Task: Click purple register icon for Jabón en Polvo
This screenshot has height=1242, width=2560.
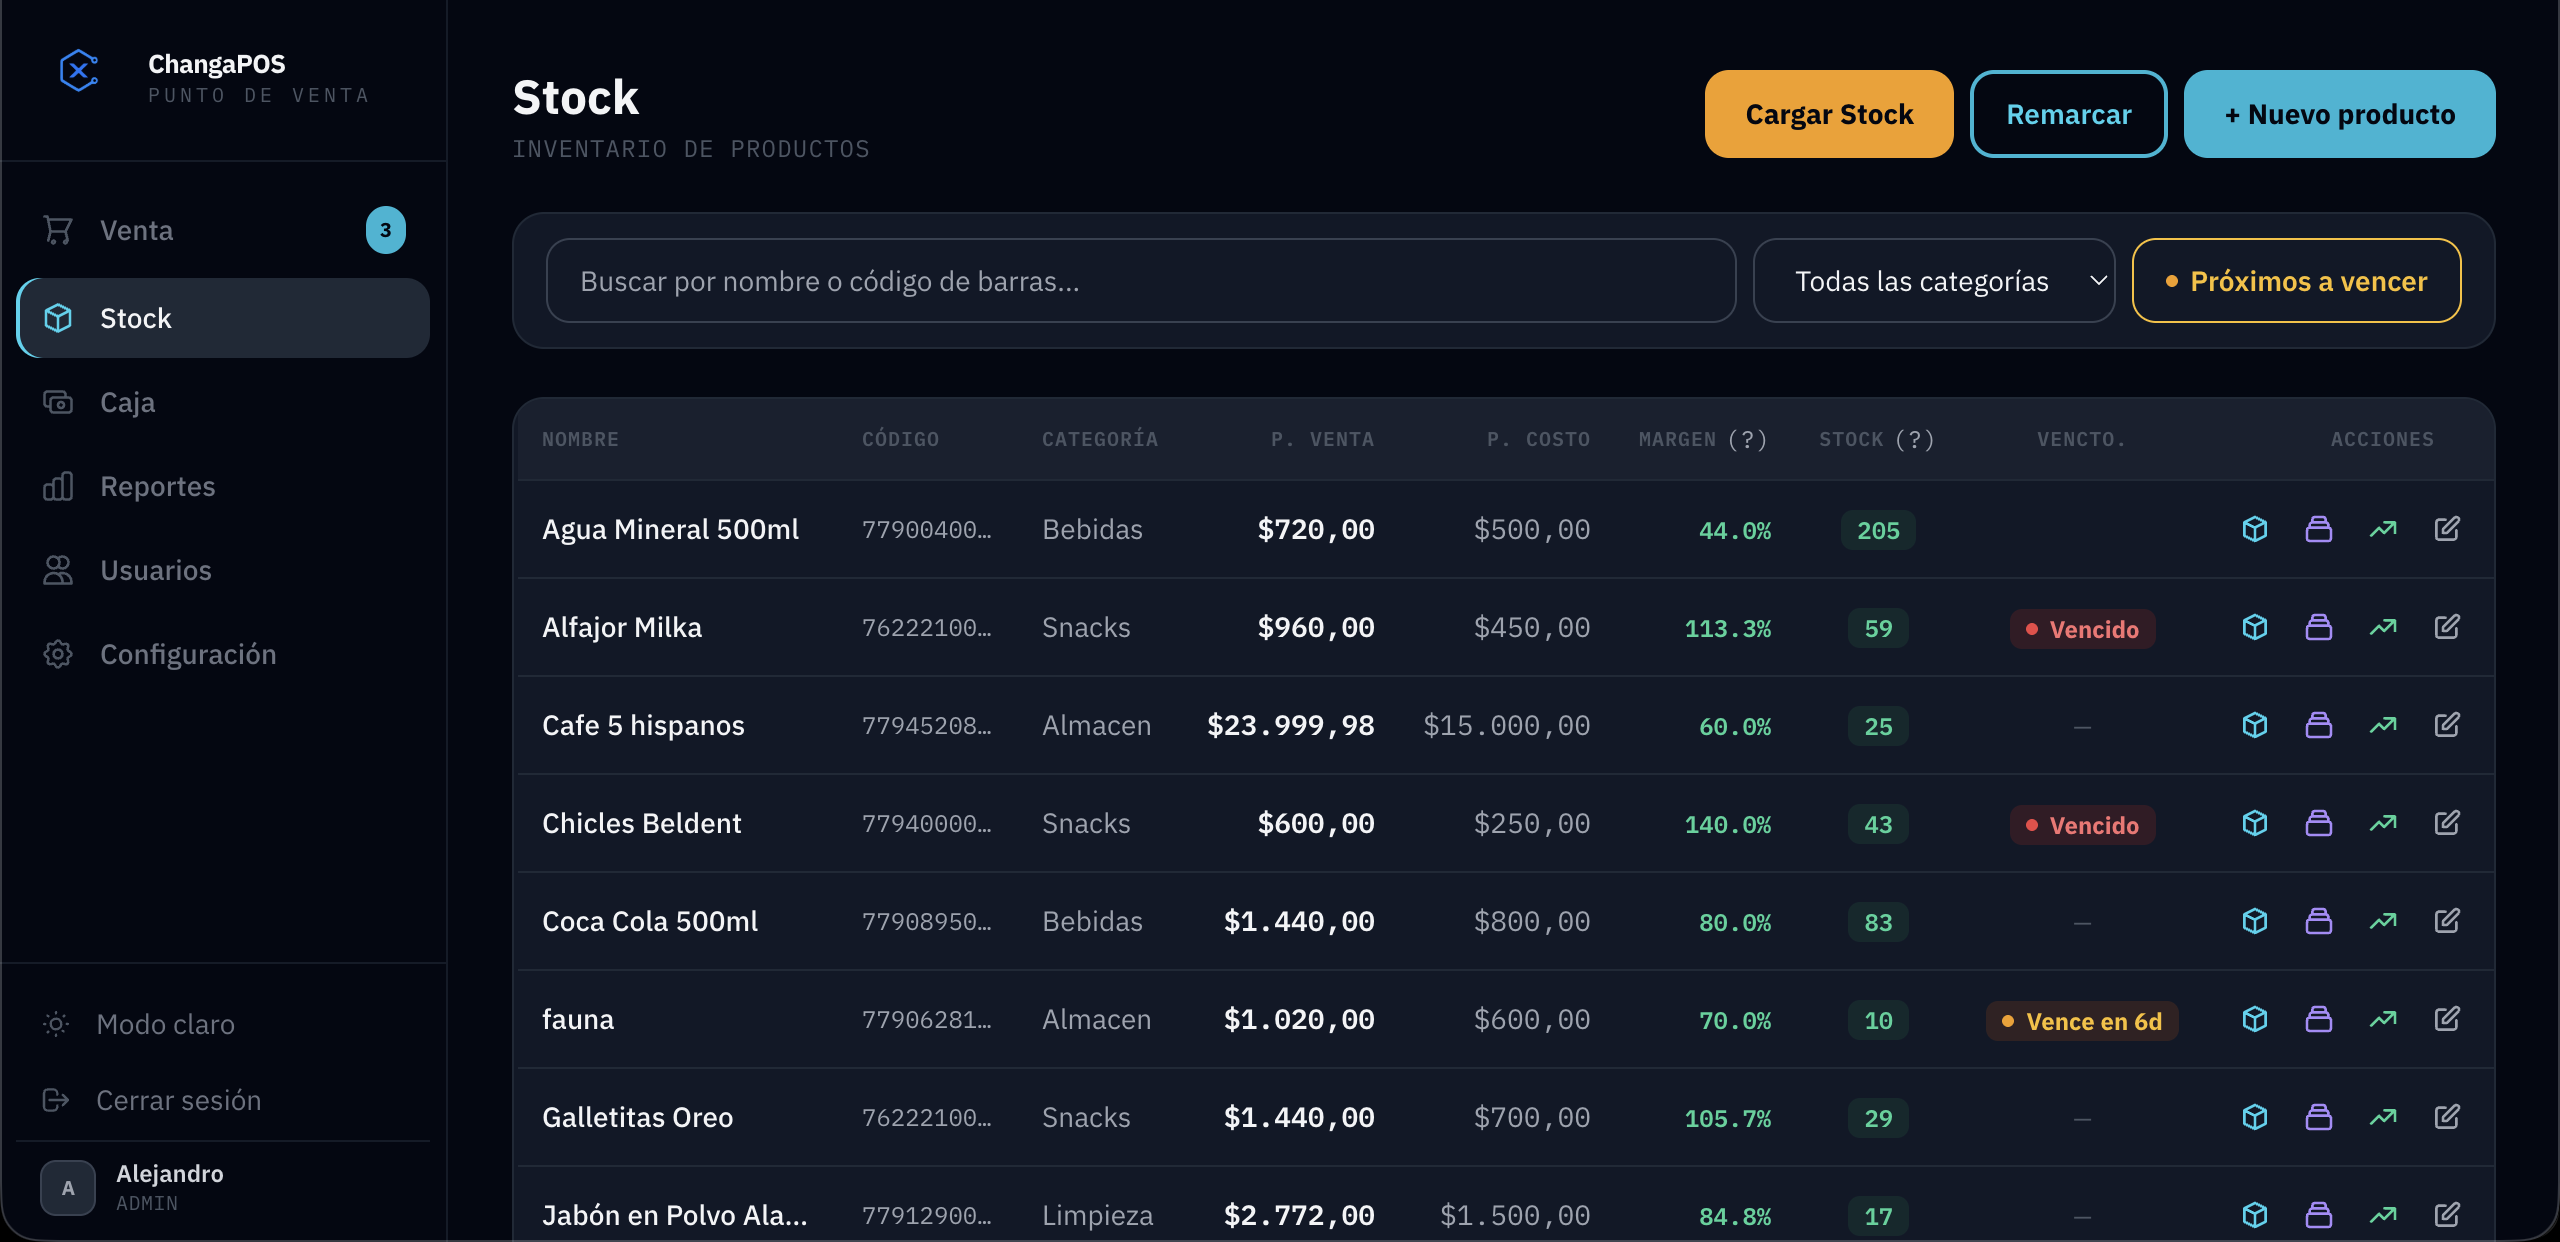Action: pyautogui.click(x=2318, y=1215)
